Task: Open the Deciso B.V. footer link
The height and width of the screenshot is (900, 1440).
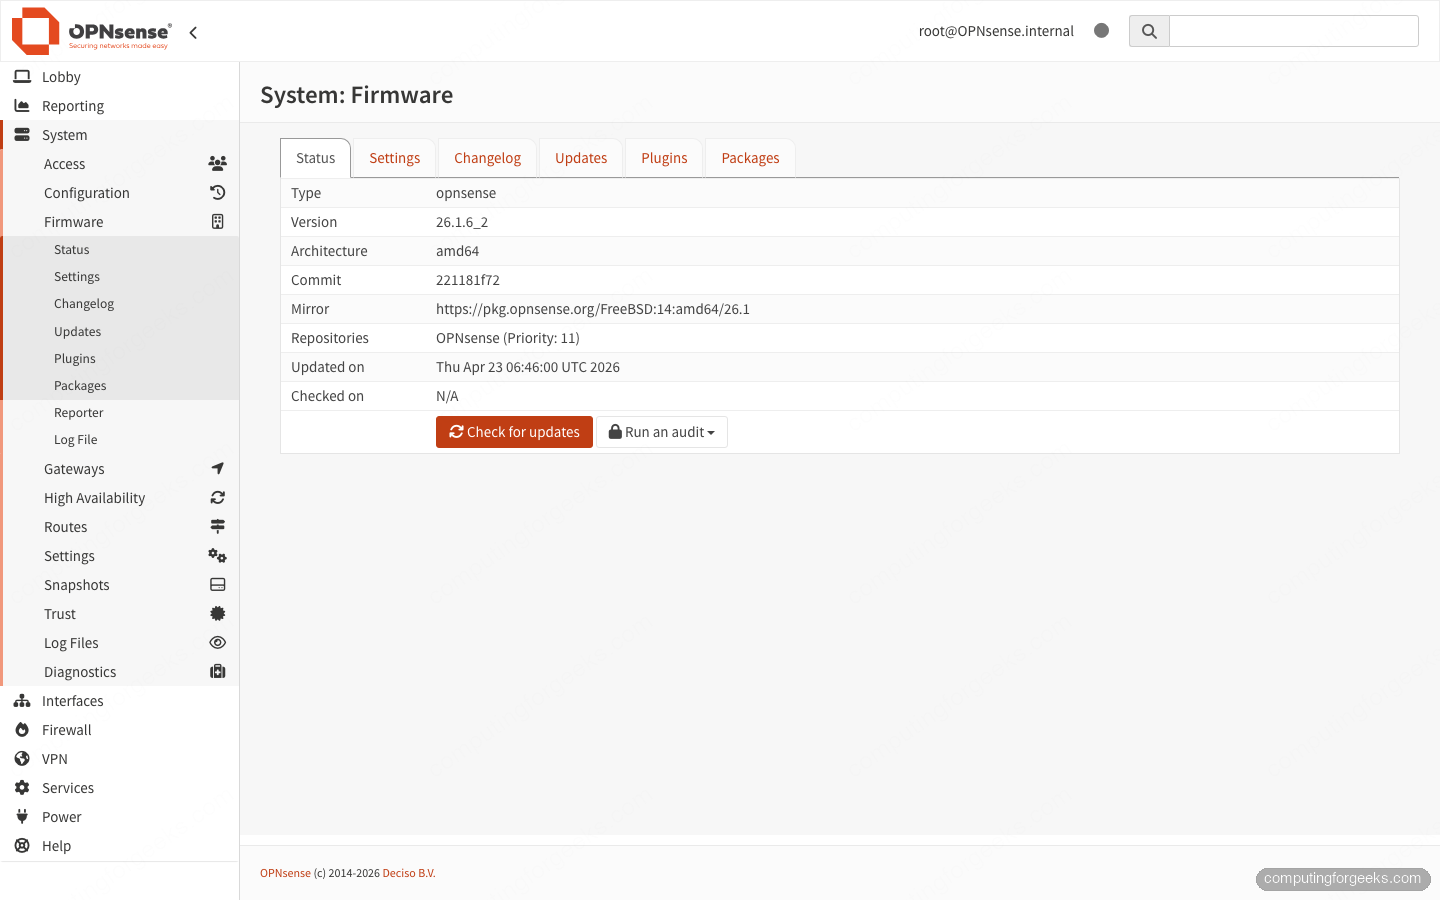Action: pos(409,873)
